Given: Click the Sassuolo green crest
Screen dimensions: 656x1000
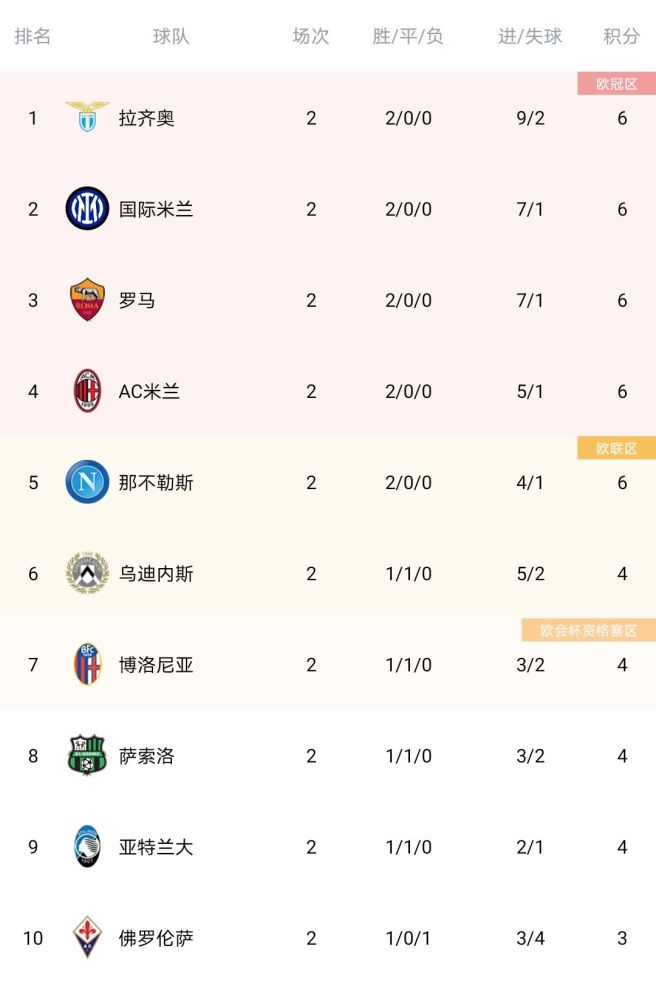Looking at the screenshot, I should coord(87,755).
